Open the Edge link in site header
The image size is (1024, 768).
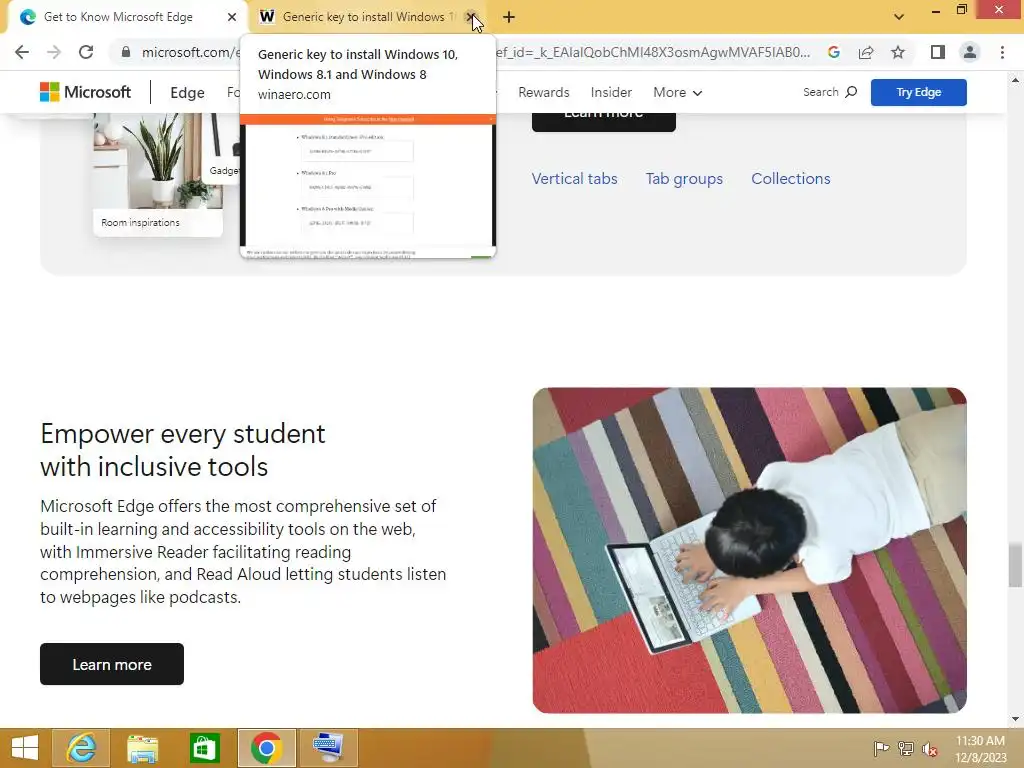pyautogui.click(x=187, y=93)
